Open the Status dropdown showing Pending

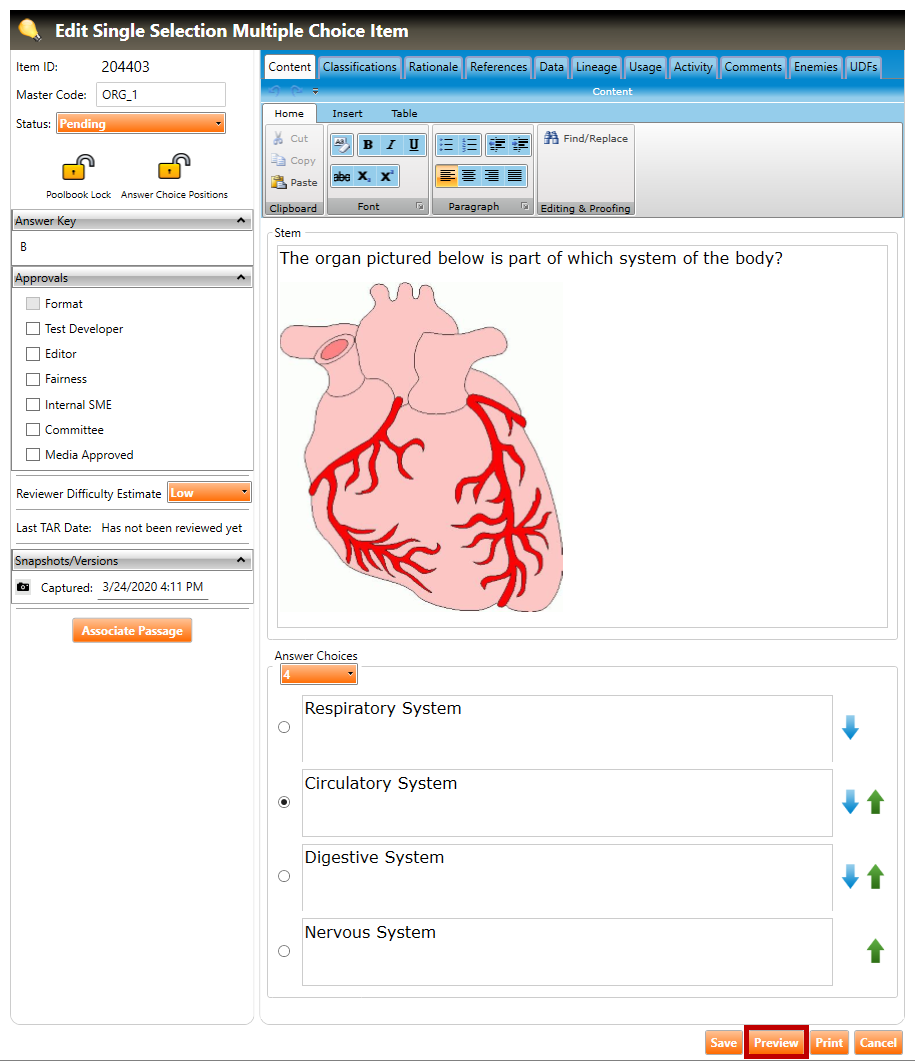[141, 124]
